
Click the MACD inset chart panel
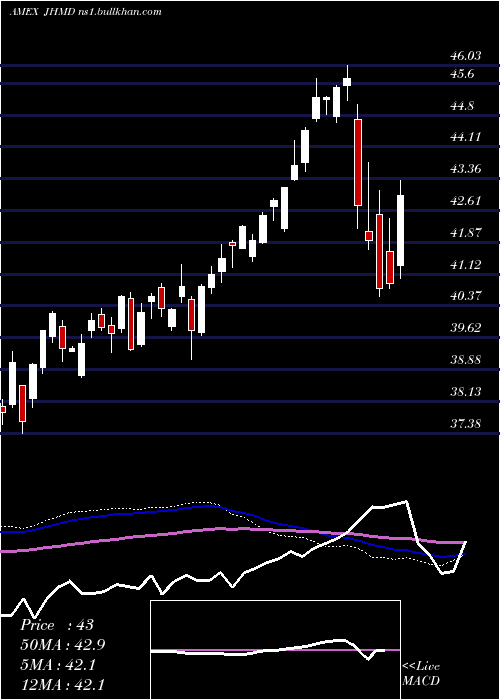(x=275, y=650)
